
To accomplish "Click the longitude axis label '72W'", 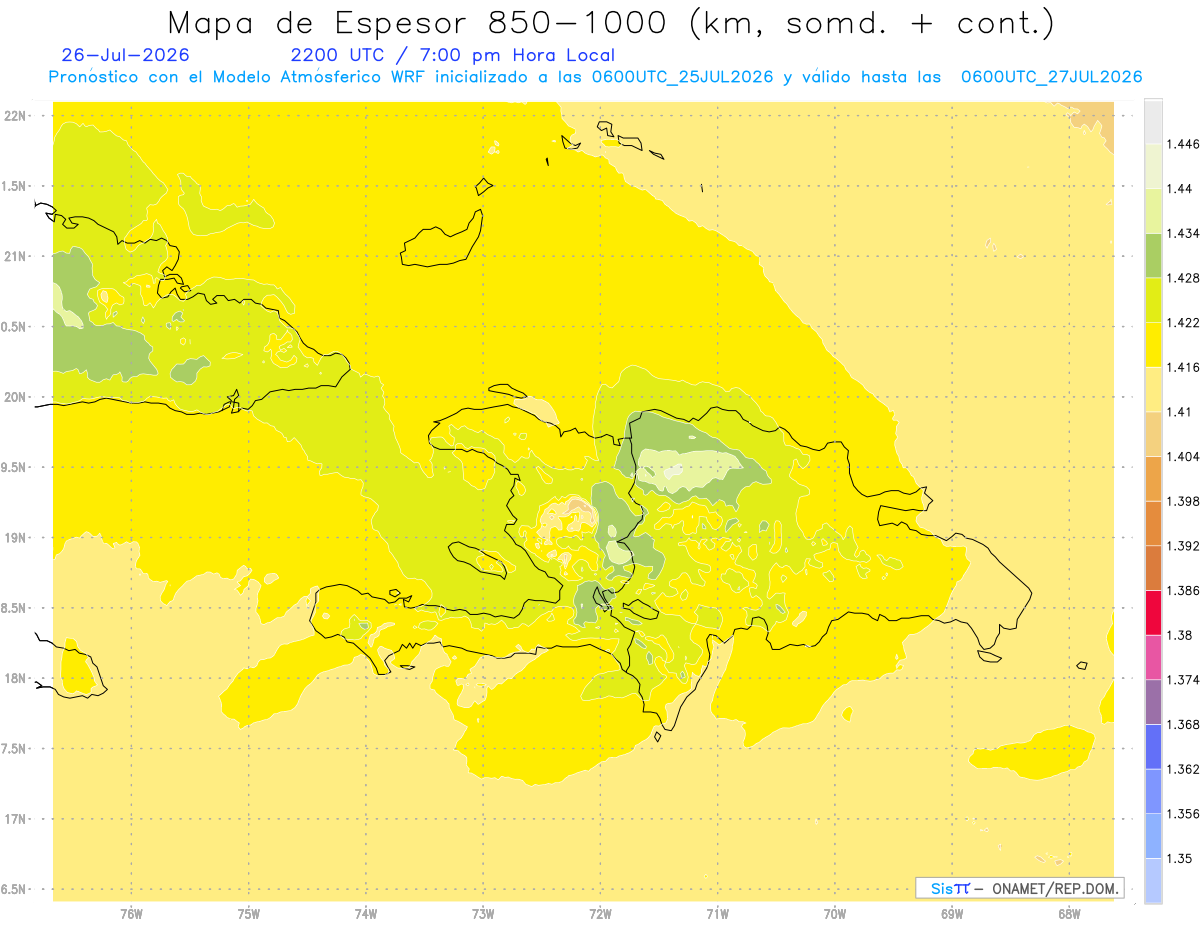I will (x=600, y=913).
